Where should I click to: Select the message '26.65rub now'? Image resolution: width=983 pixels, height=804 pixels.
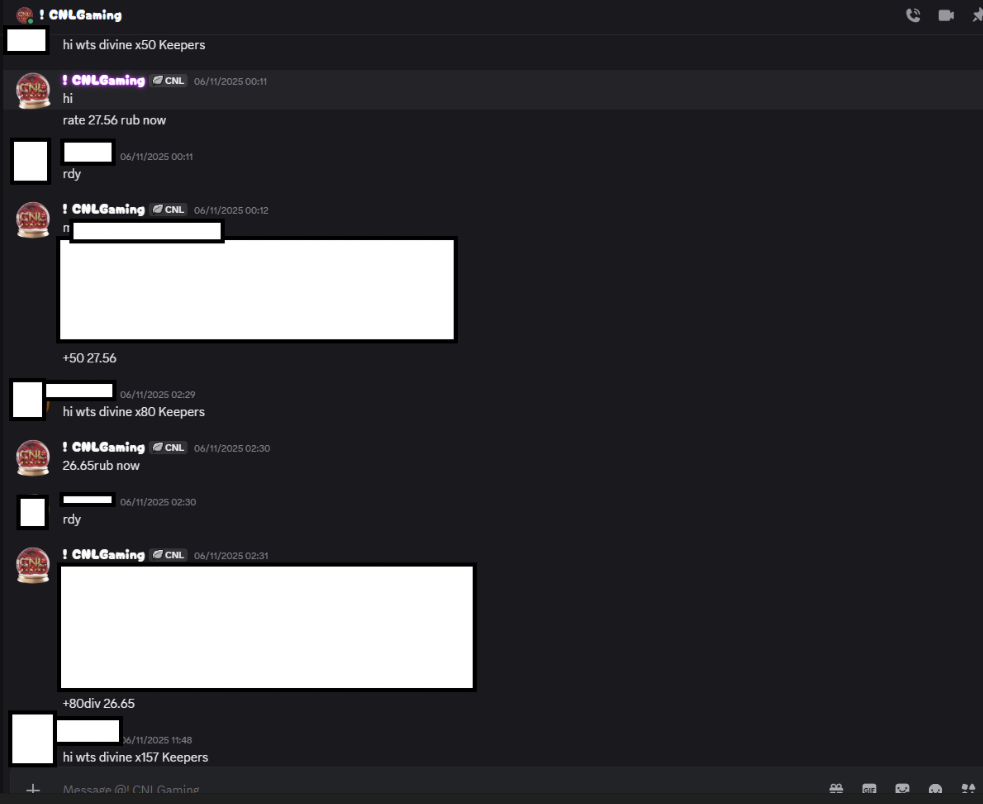point(101,465)
